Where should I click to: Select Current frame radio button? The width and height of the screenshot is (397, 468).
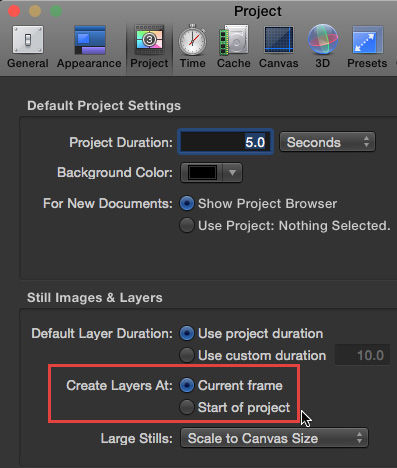tap(187, 385)
